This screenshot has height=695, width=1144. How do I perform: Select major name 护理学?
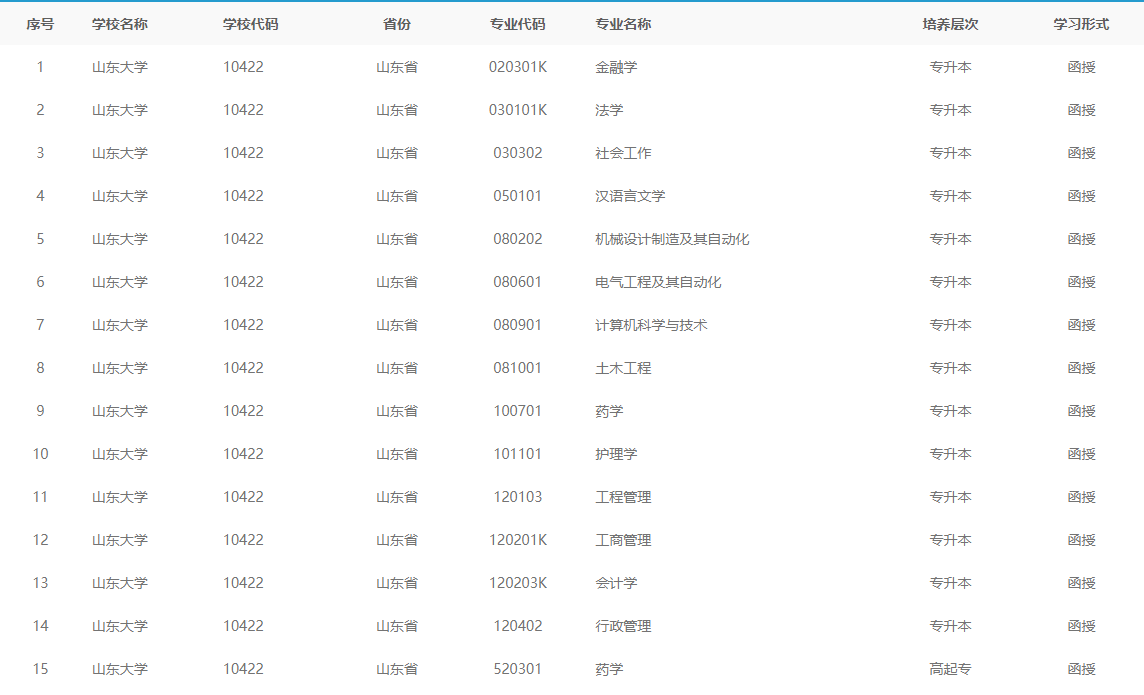(x=616, y=454)
